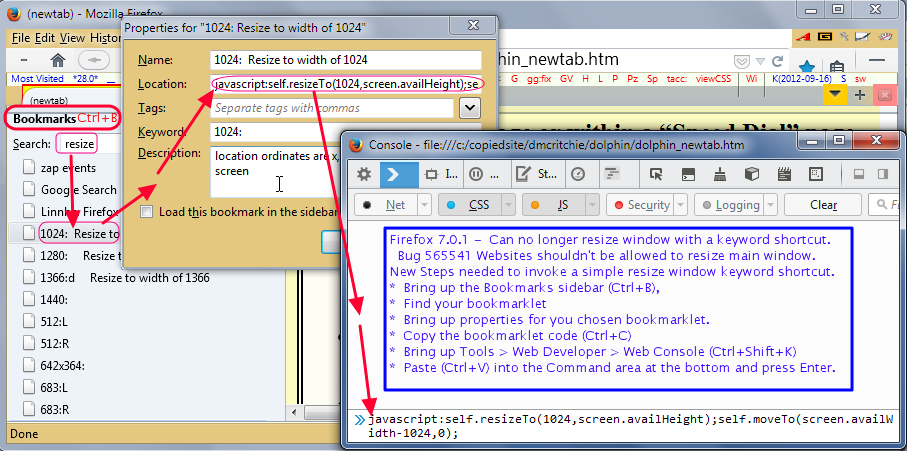Viewport: 907px width, 451px height.
Task: Open the Console Toolbox Options gear
Action: [x=364, y=174]
